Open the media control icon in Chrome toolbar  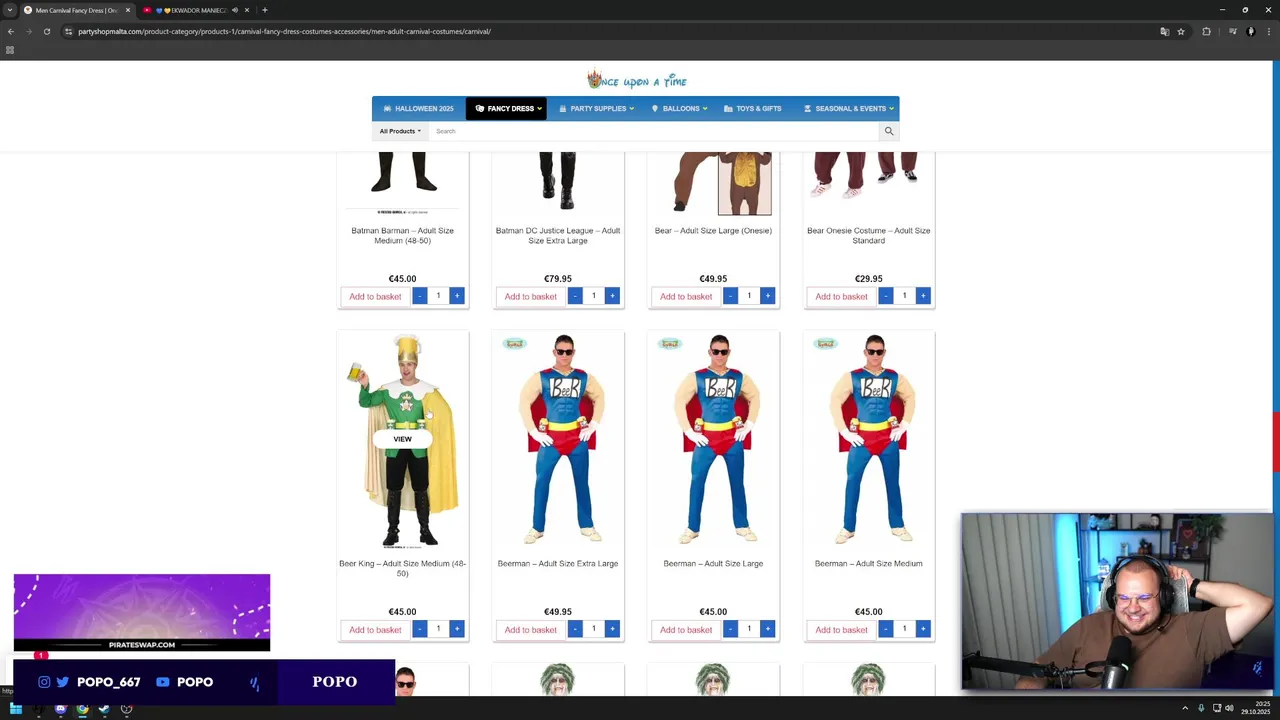pos(1233,31)
